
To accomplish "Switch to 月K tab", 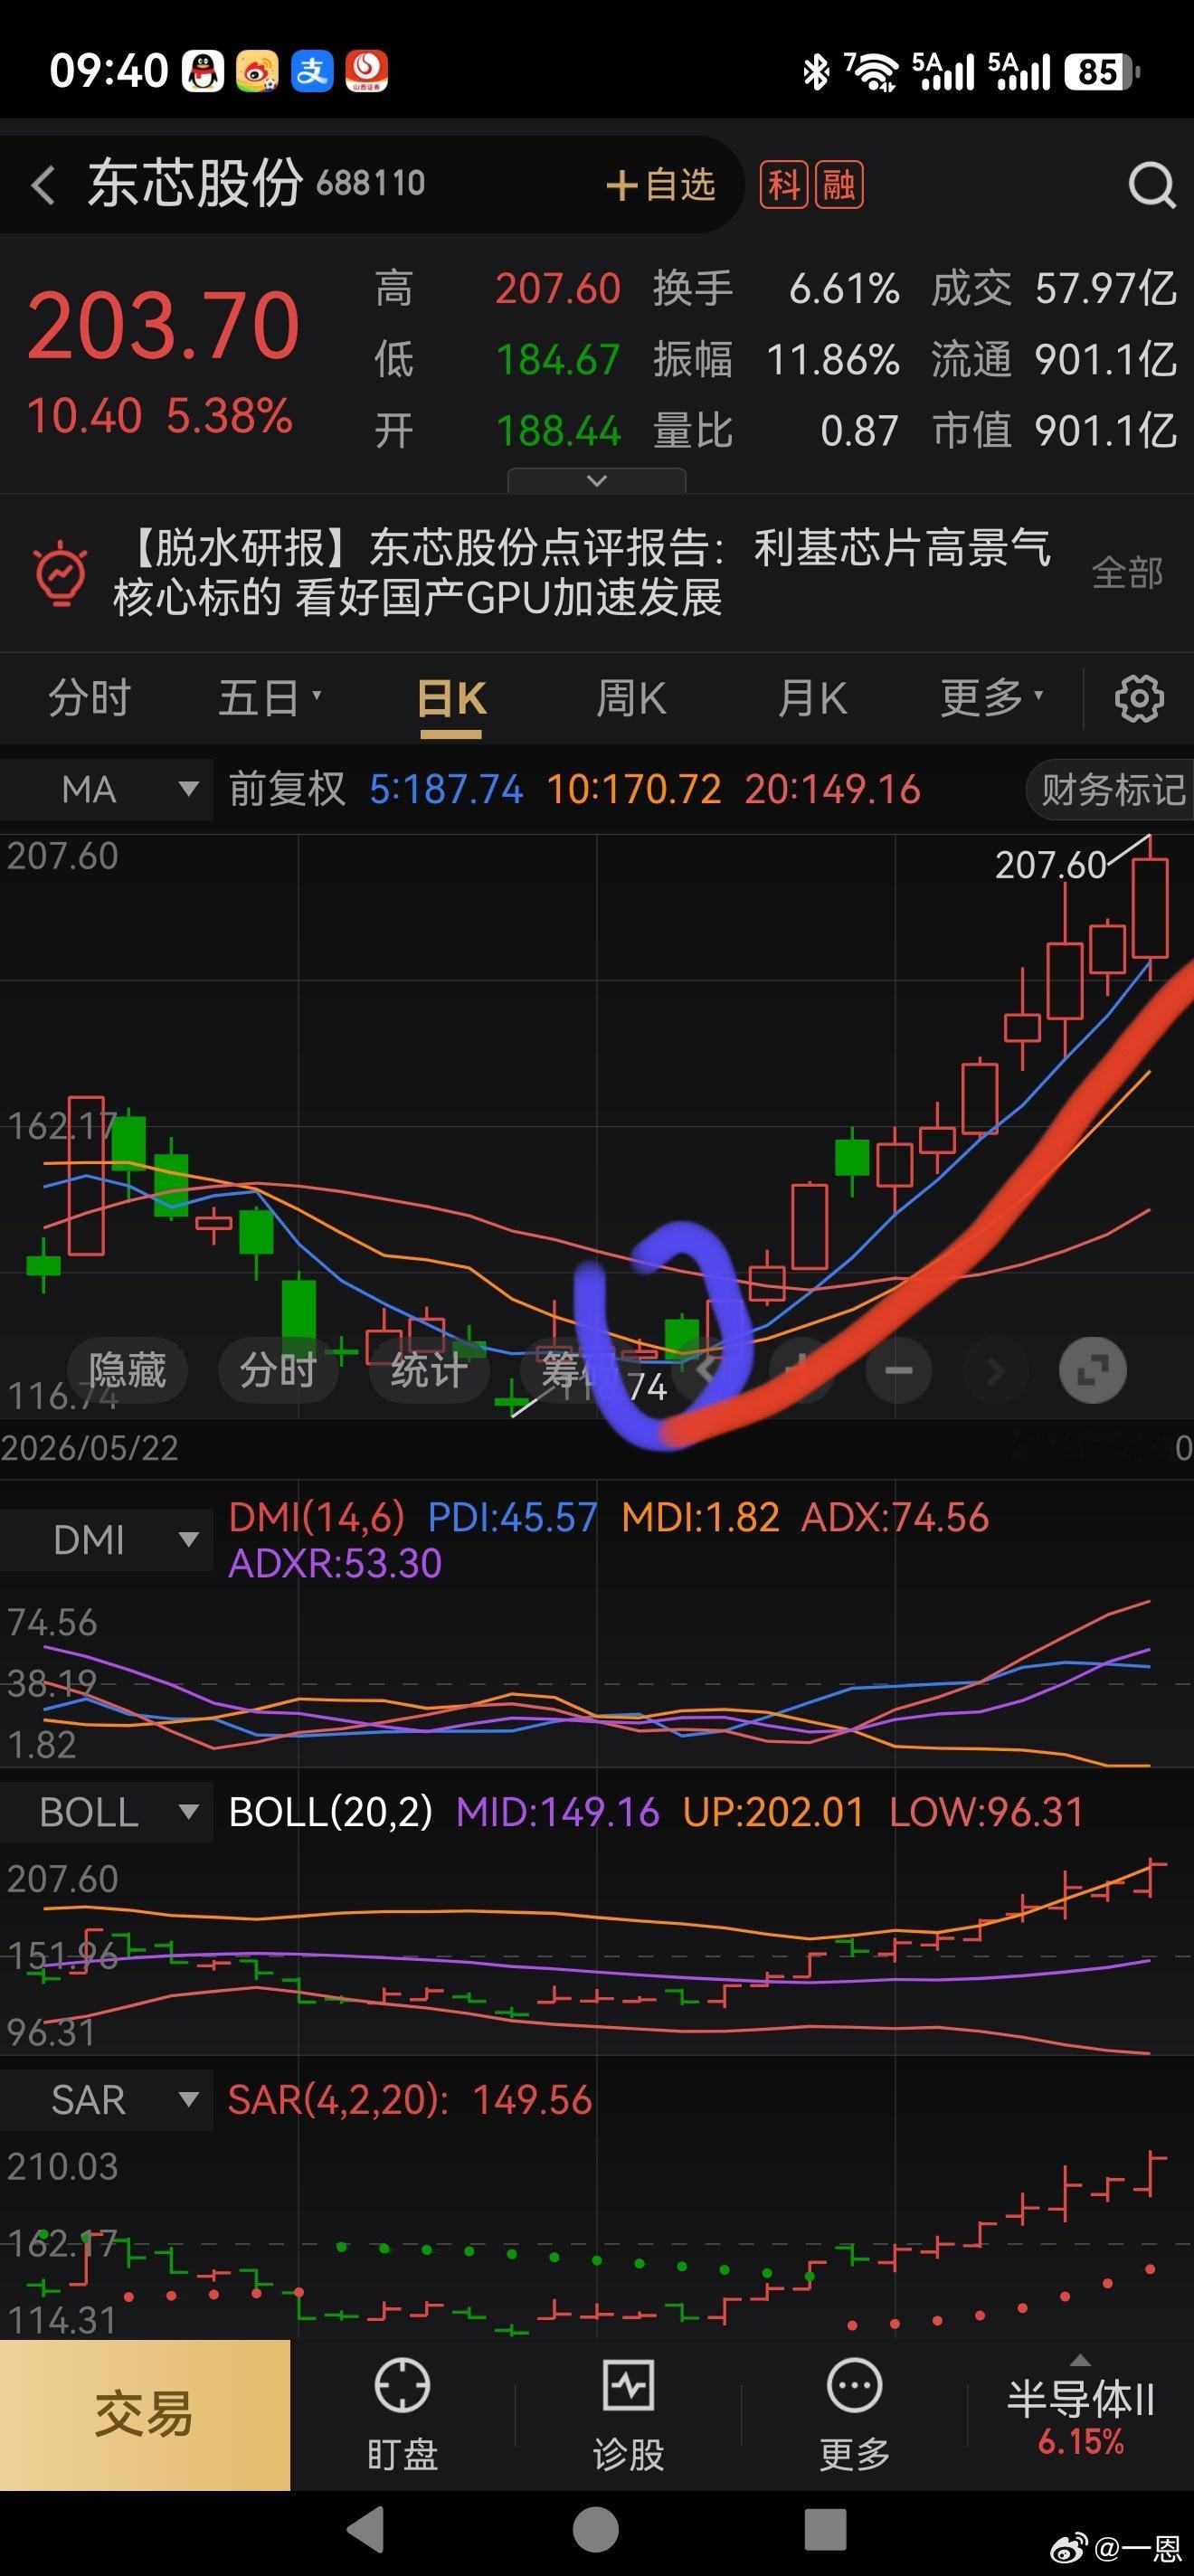I will [812, 698].
